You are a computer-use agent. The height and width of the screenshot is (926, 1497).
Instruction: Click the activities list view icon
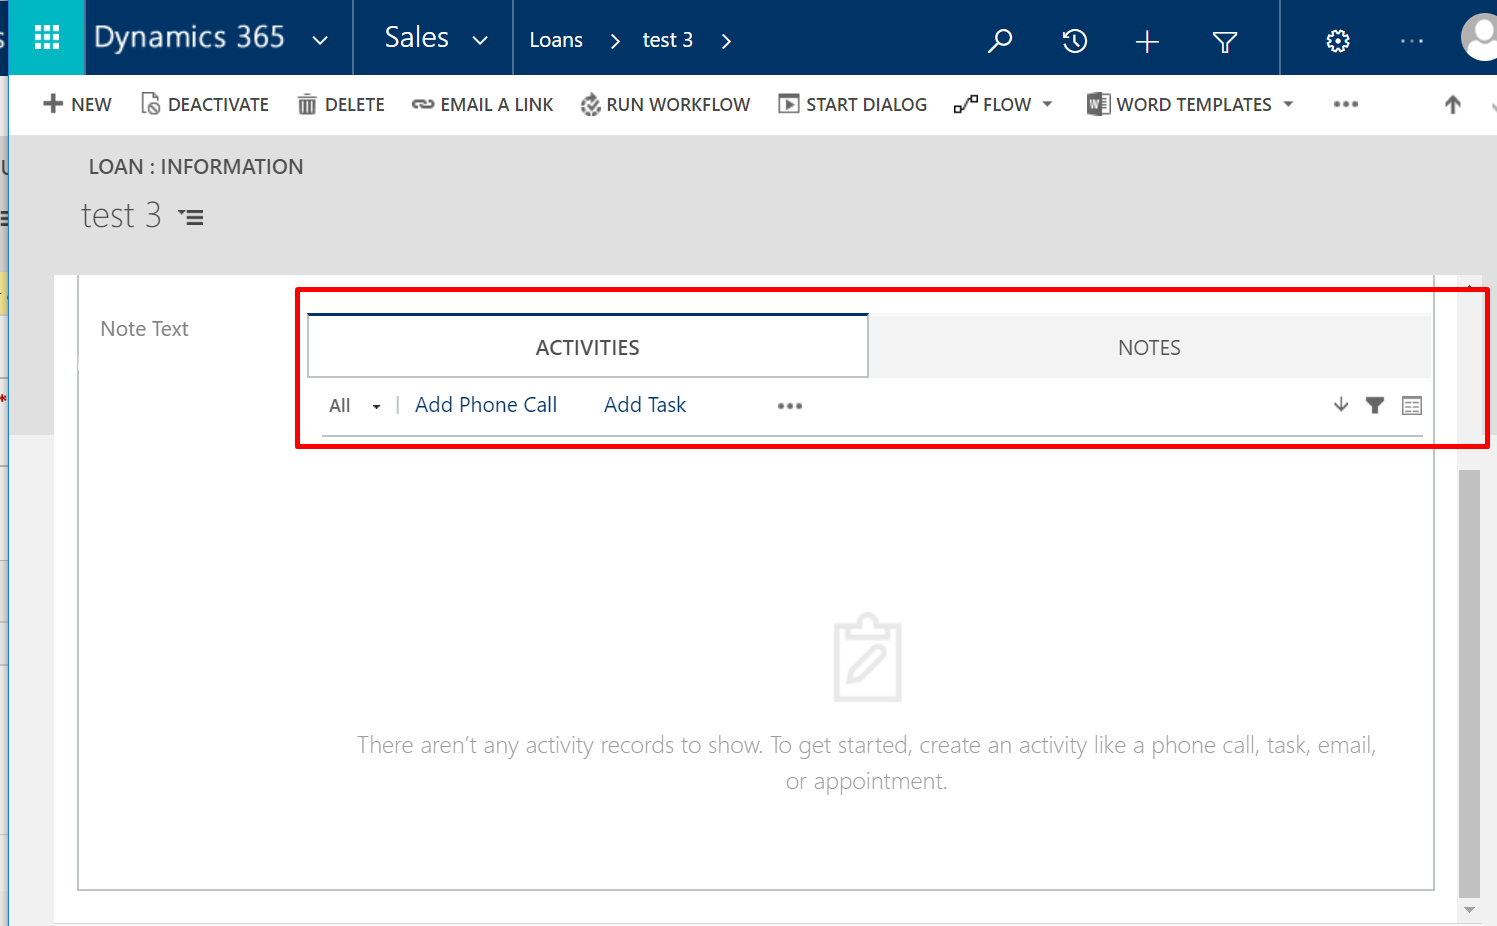pos(1411,405)
